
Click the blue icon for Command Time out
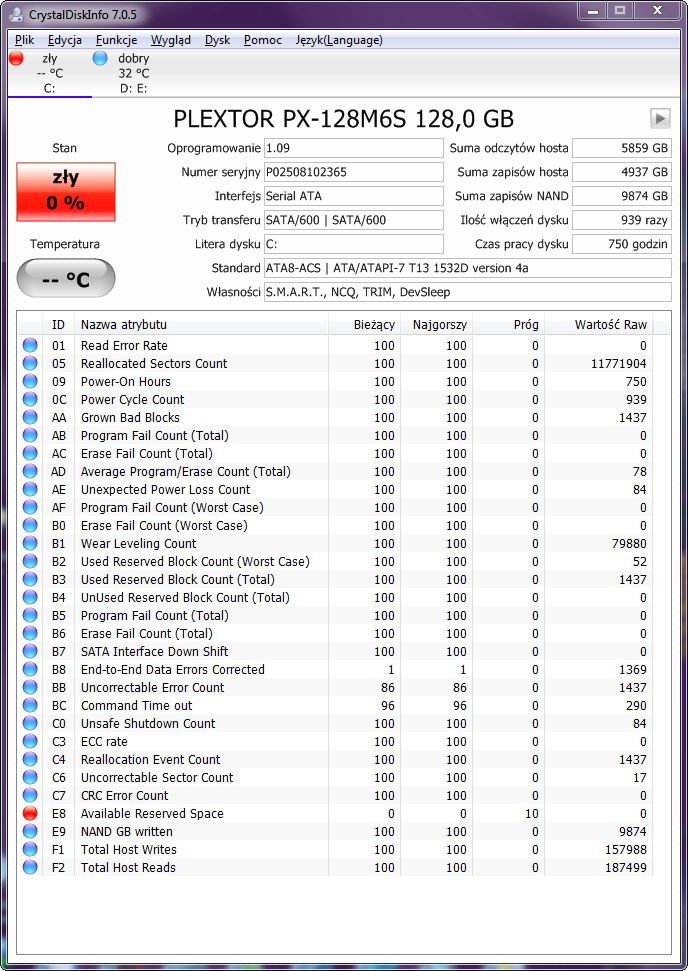30,705
